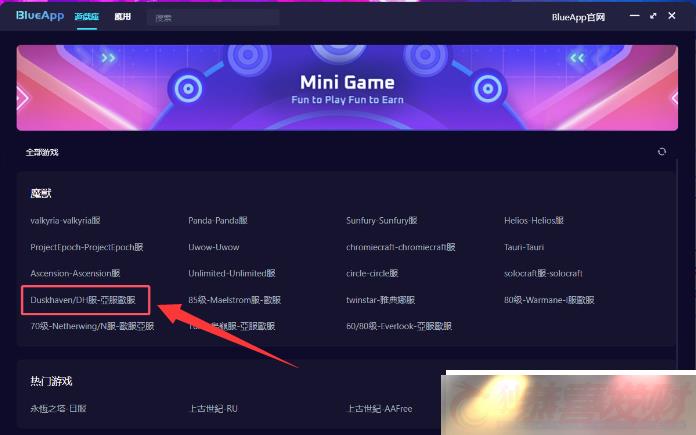Open Helios-Helios服 entry
This screenshot has width=696, height=435.
point(534,221)
